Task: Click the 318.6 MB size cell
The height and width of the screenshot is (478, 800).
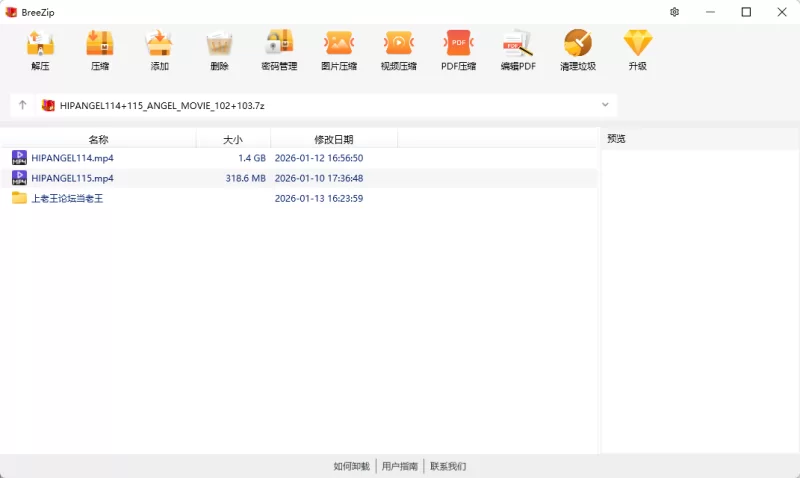Action: tap(245, 178)
